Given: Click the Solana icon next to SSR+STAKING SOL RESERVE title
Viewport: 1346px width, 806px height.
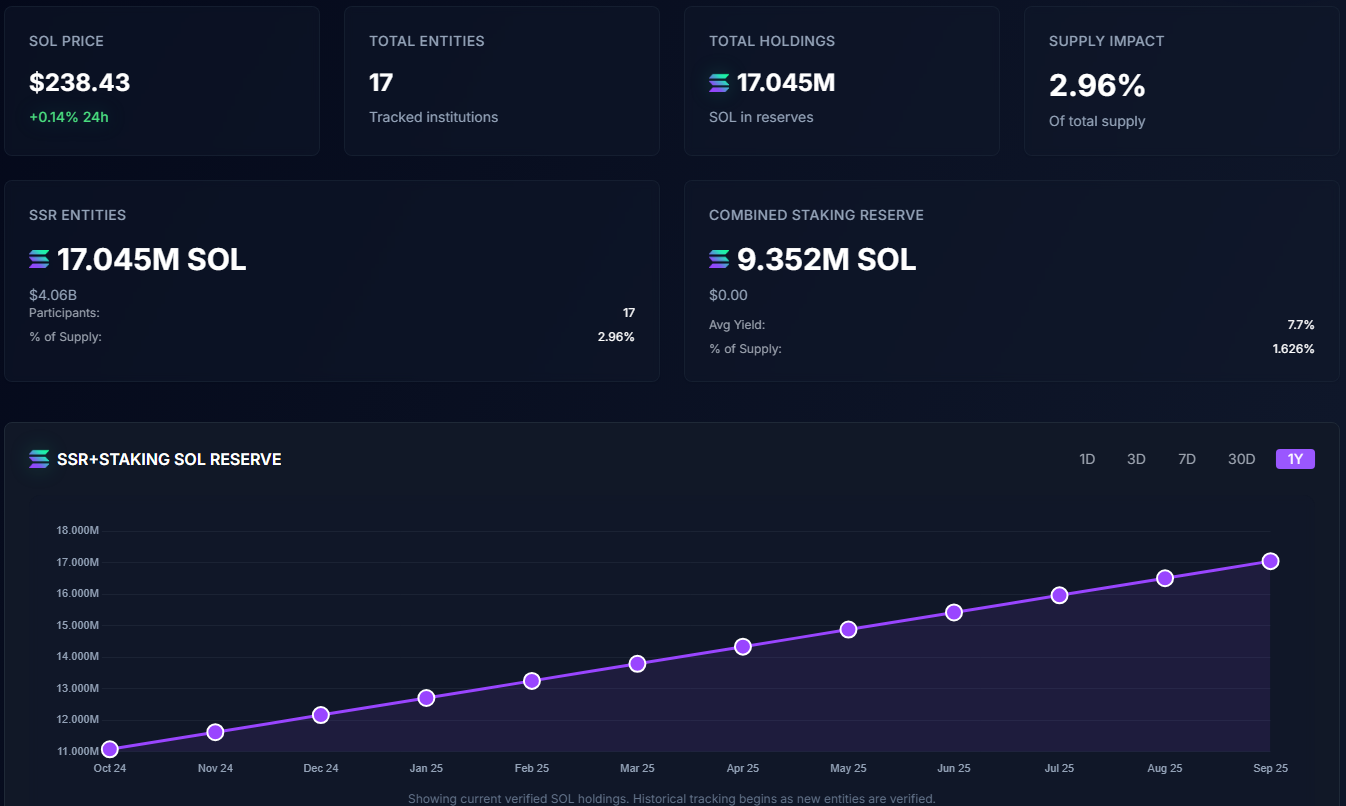Looking at the screenshot, I should click(38, 459).
